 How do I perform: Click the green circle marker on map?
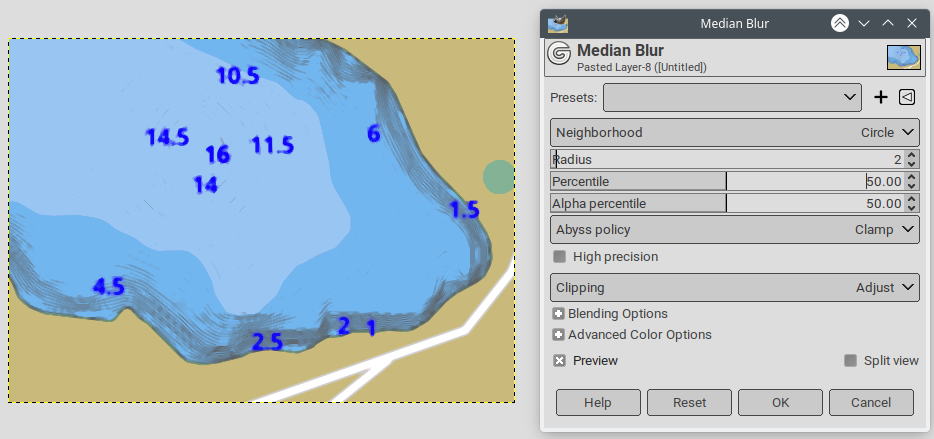(x=499, y=176)
